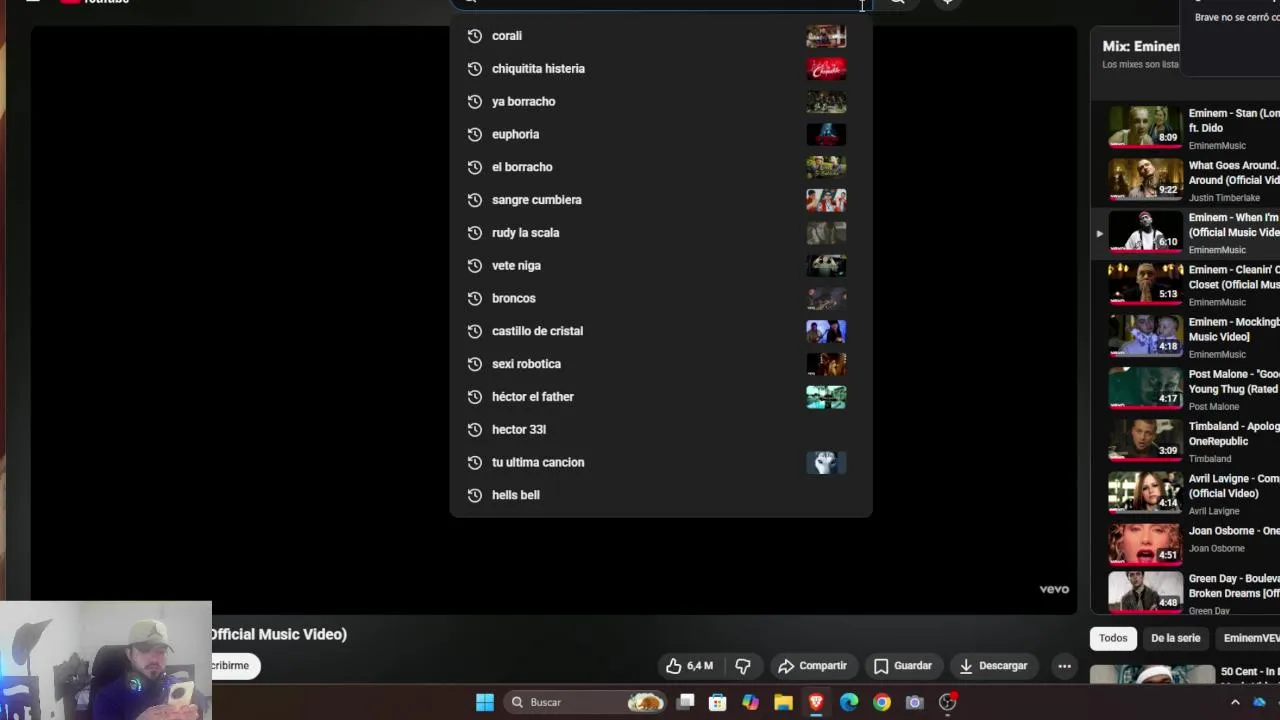This screenshot has height=720, width=1280.
Task: Open File Explorer from the taskbar
Action: click(783, 702)
